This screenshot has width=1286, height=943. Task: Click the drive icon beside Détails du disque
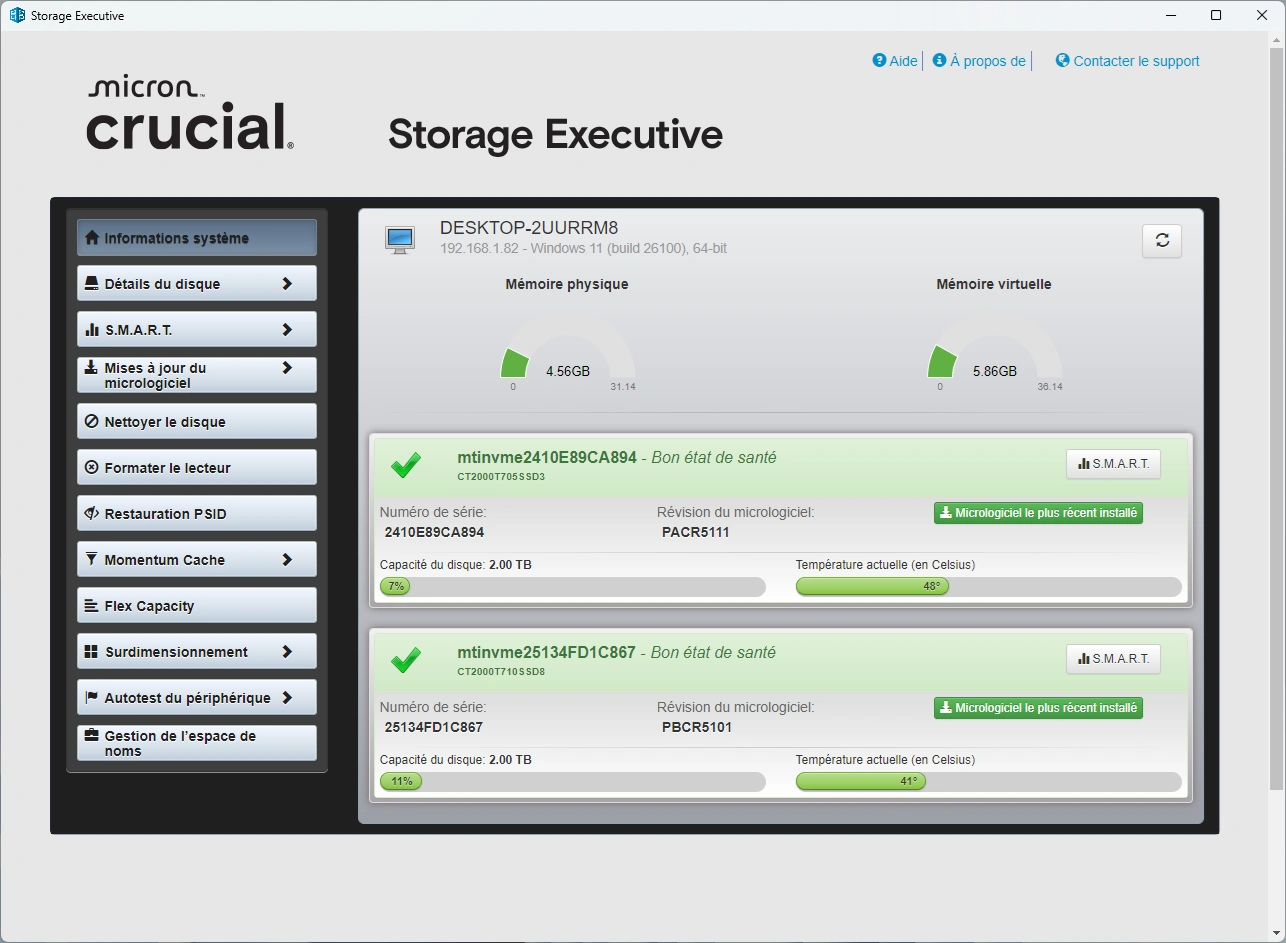pos(92,284)
